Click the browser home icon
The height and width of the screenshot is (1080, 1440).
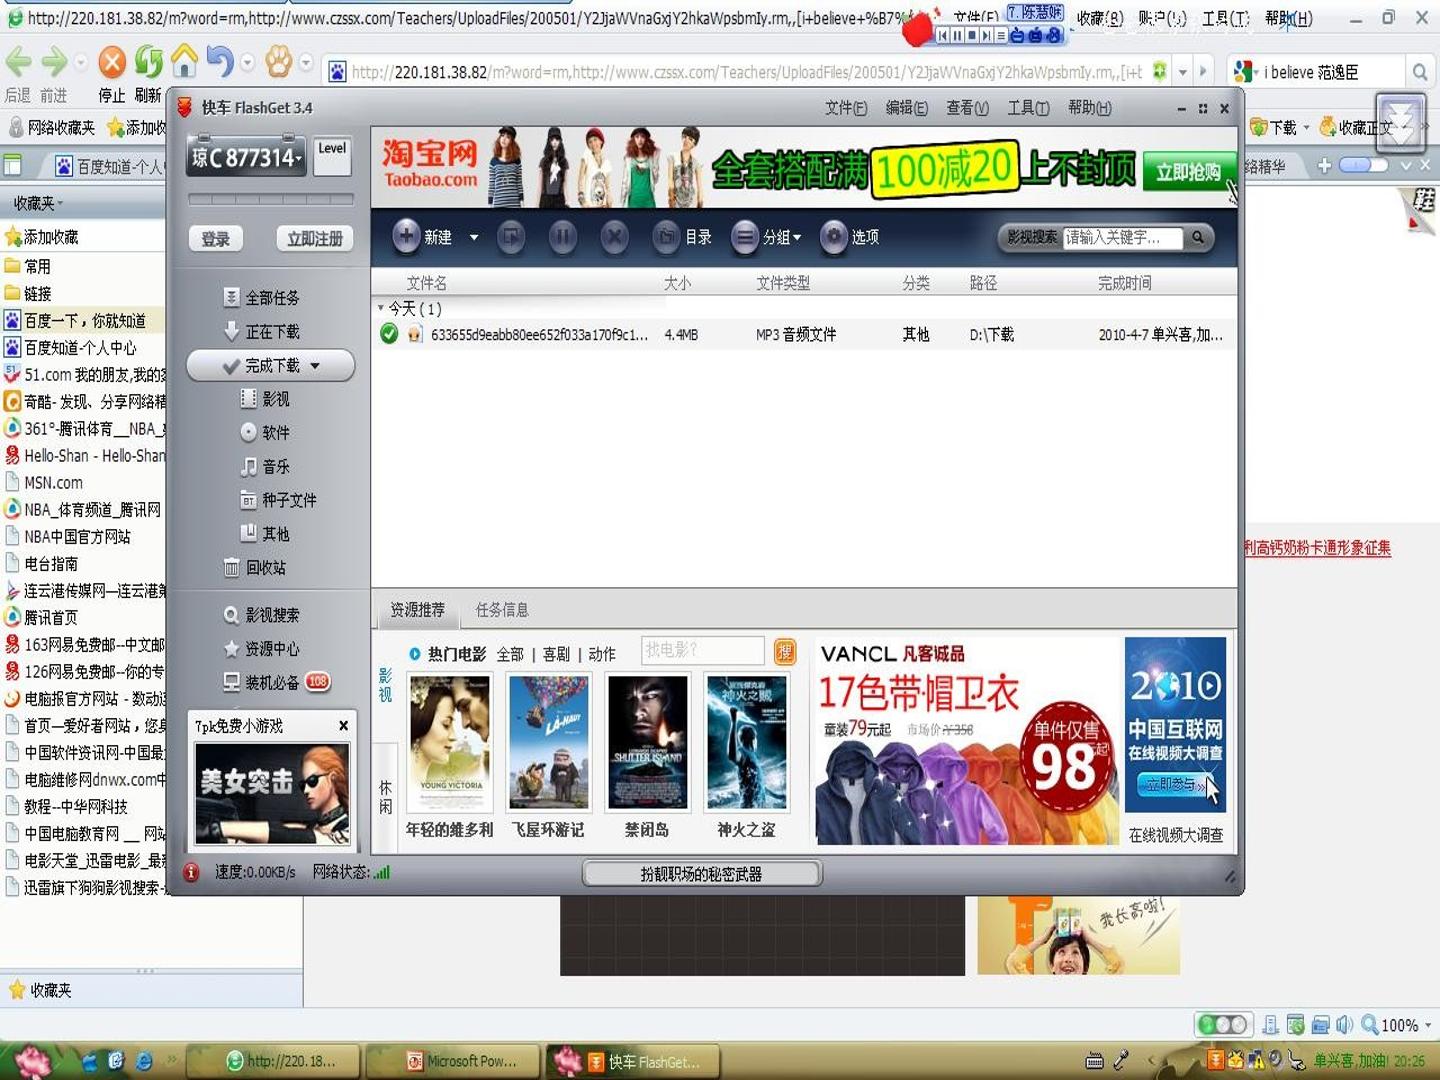pos(184,62)
